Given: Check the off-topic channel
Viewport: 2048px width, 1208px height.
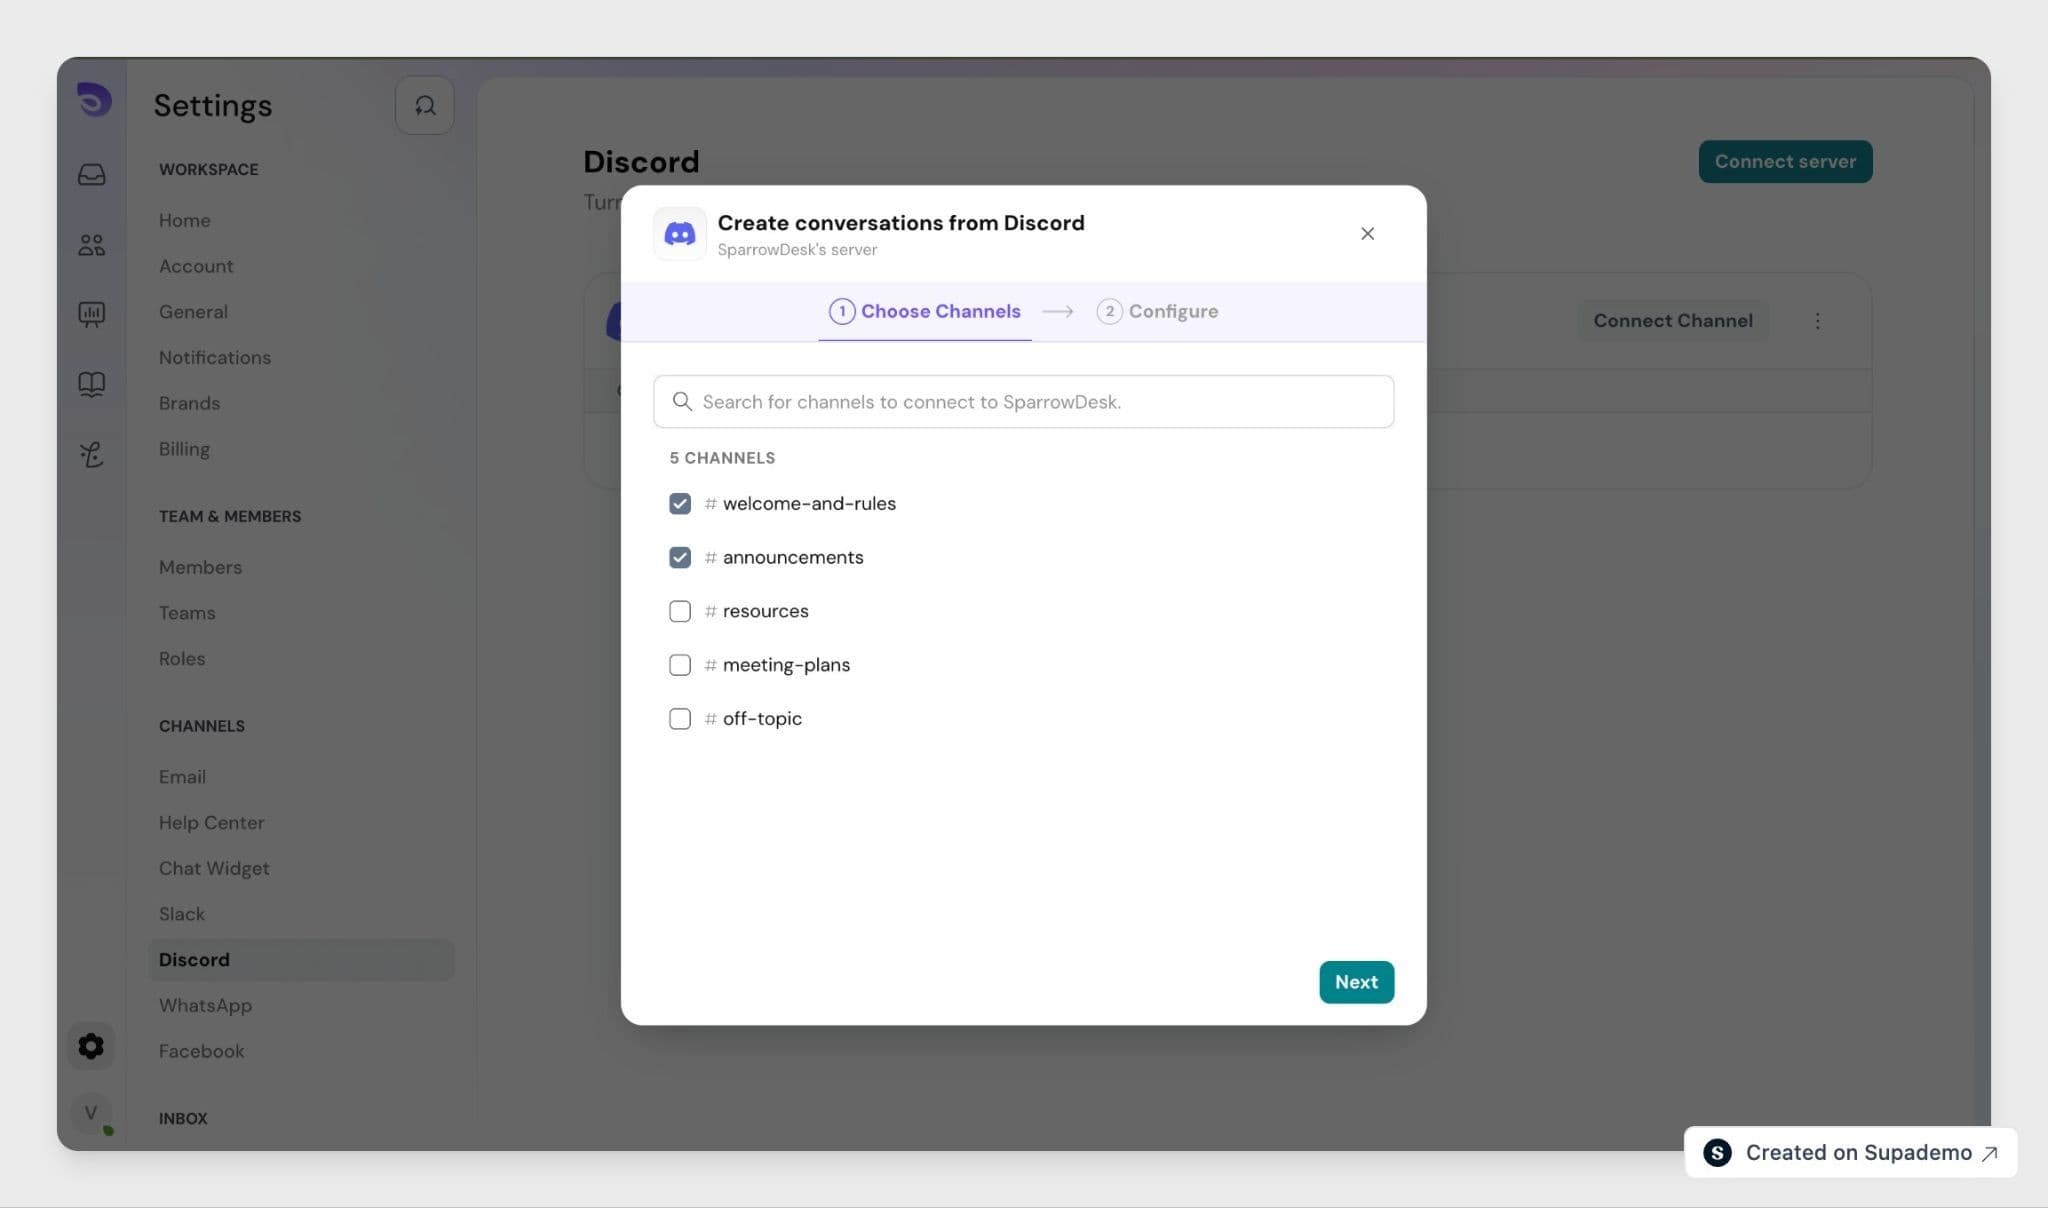Looking at the screenshot, I should tap(680, 719).
